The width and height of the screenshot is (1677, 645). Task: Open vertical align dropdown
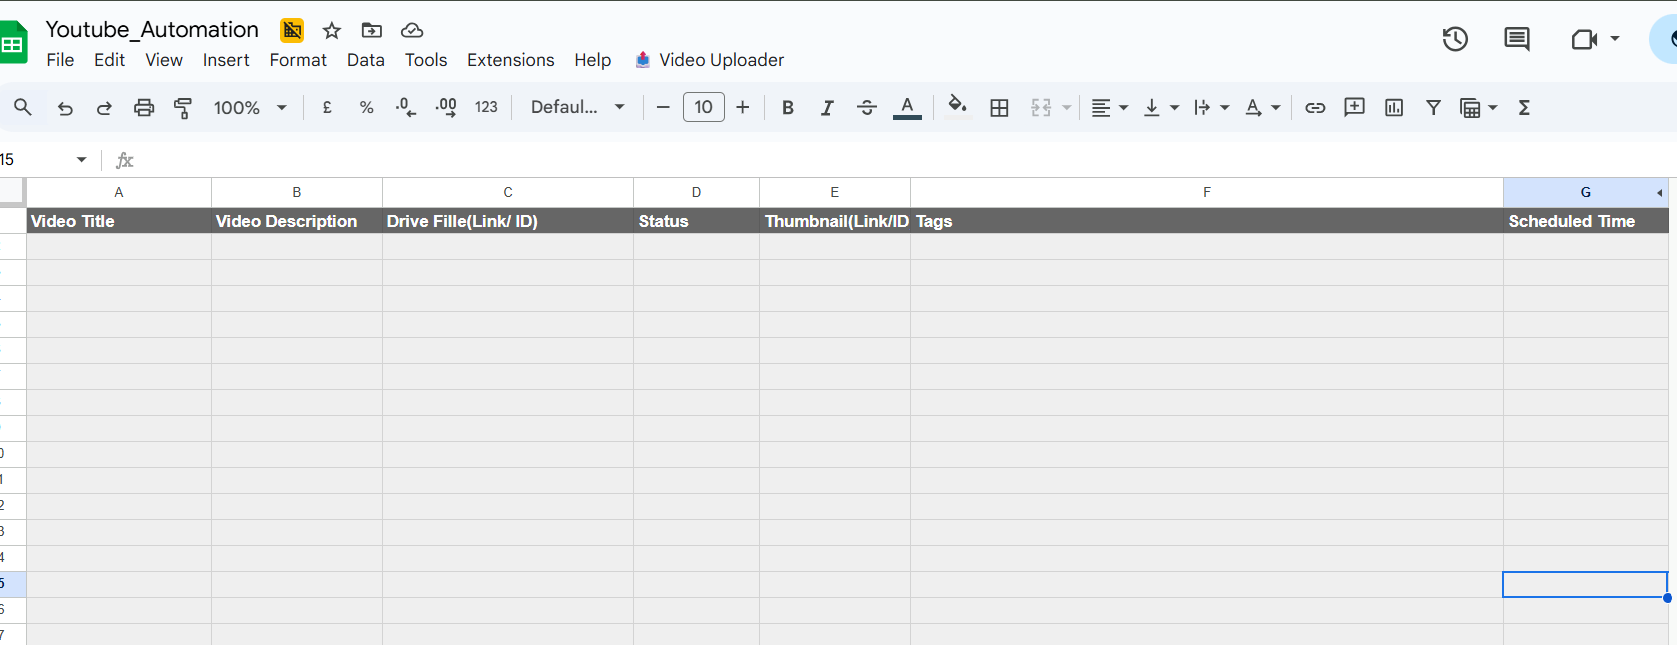(x=1161, y=108)
